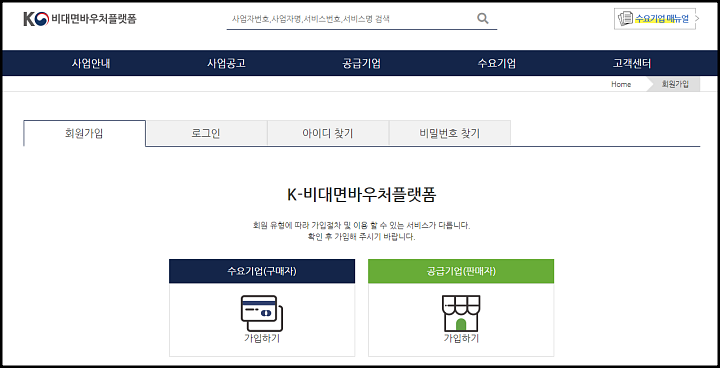Switch to the 로그인 tab
Viewport: 720px width, 368px height.
[x=206, y=134]
